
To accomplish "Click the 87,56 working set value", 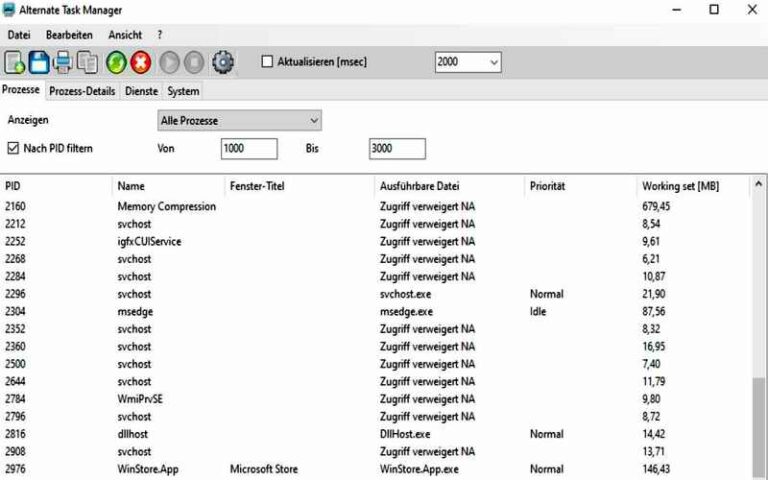I will point(654,312).
